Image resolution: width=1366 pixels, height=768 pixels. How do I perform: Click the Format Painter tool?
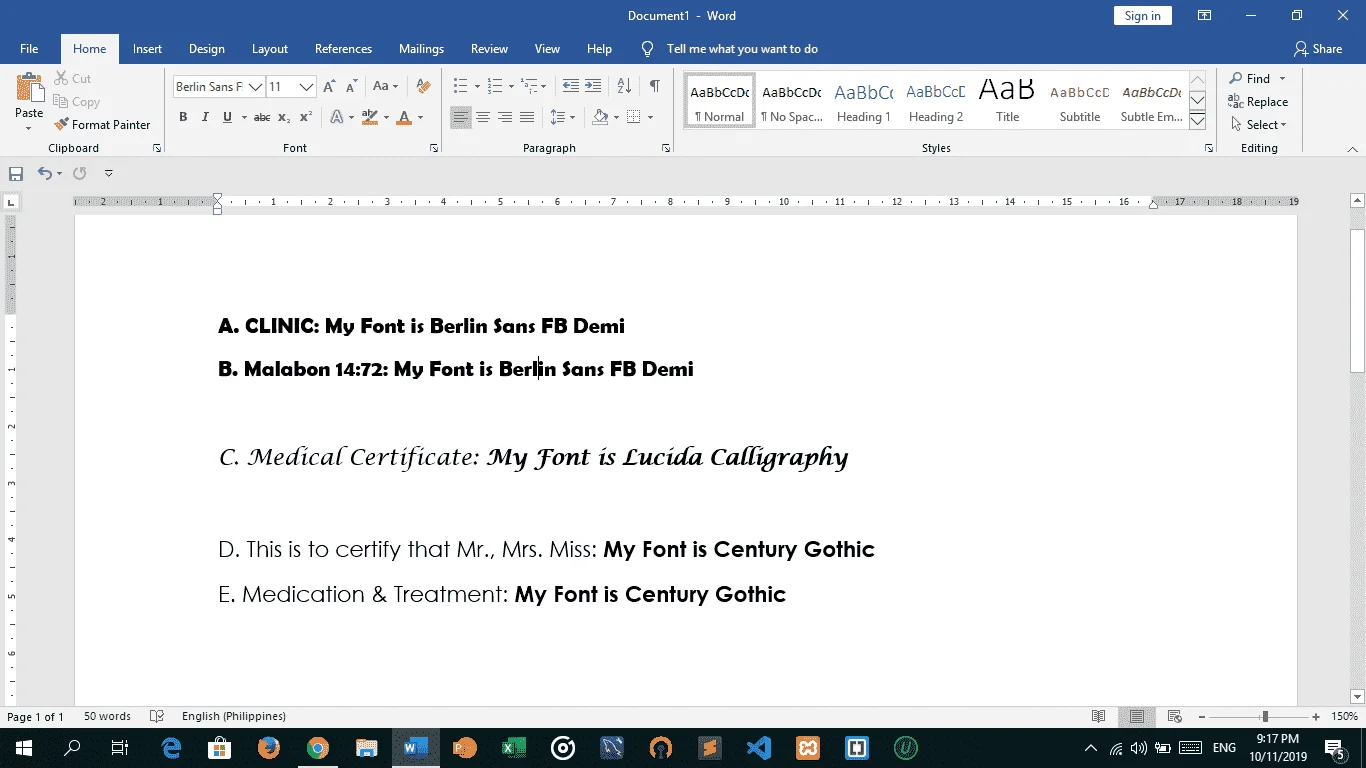(103, 125)
